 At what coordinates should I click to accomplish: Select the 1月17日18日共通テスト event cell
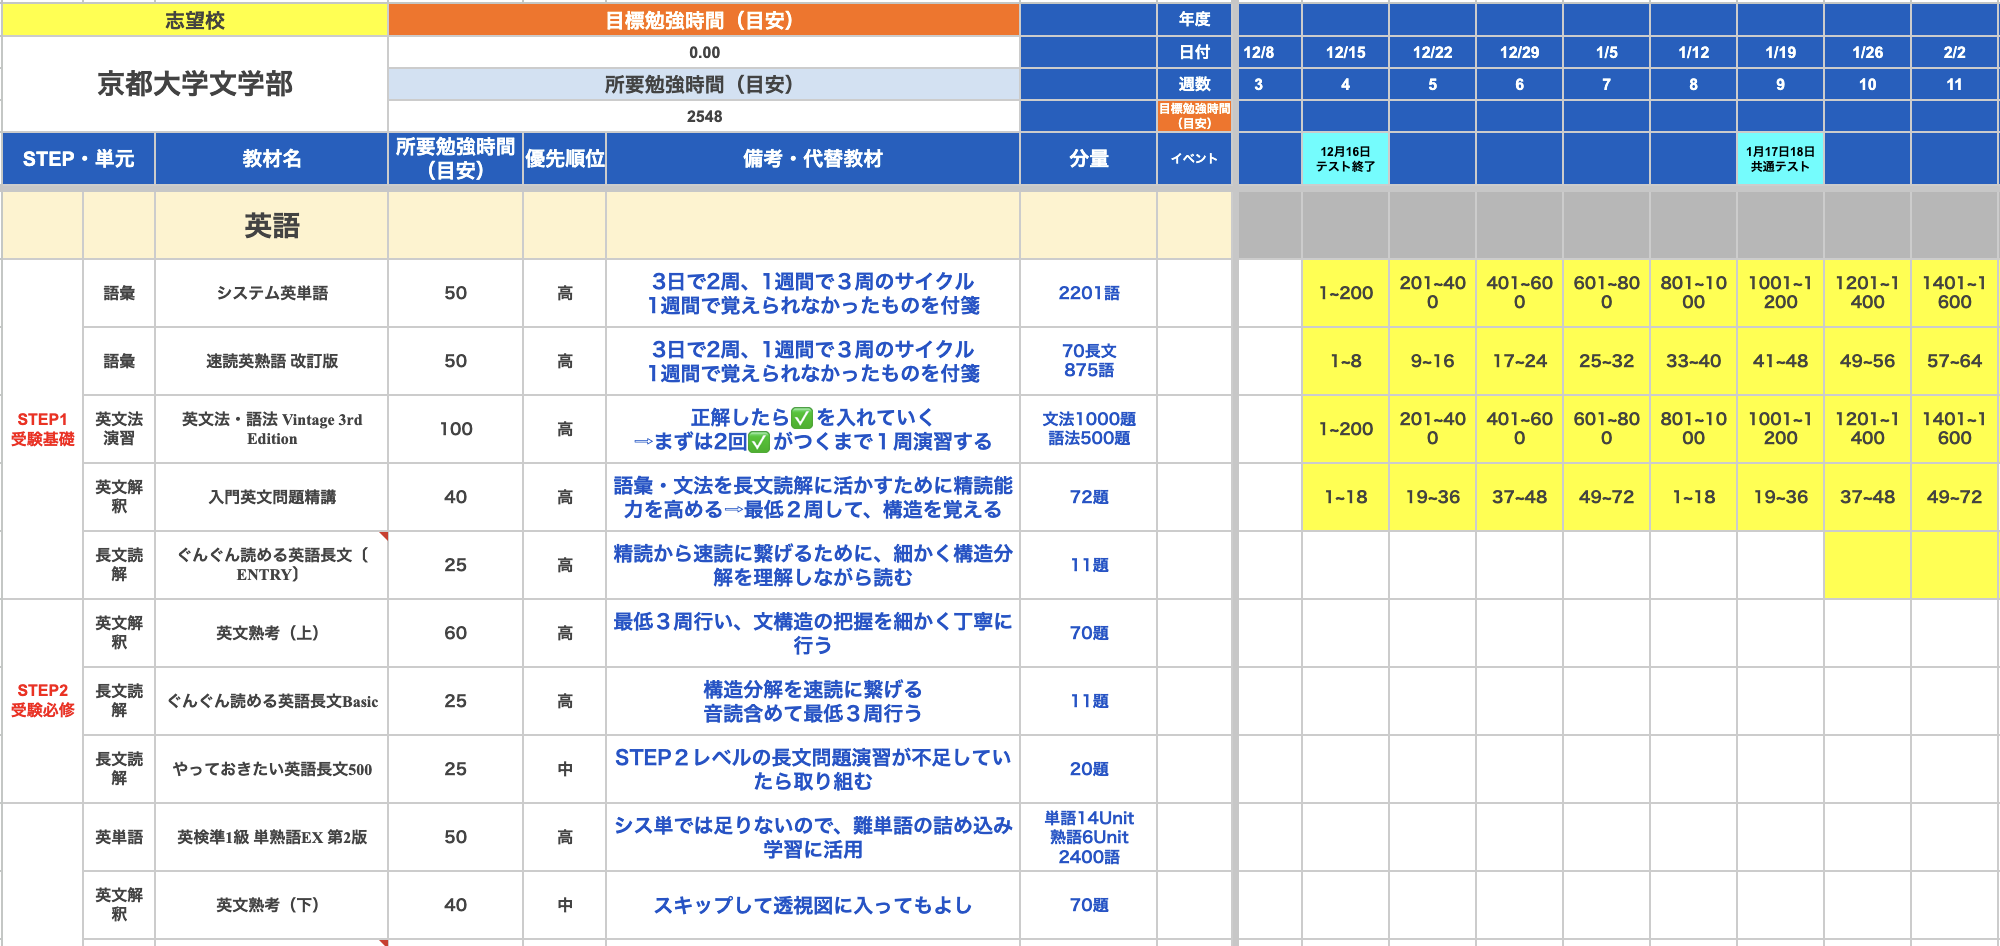[1780, 159]
